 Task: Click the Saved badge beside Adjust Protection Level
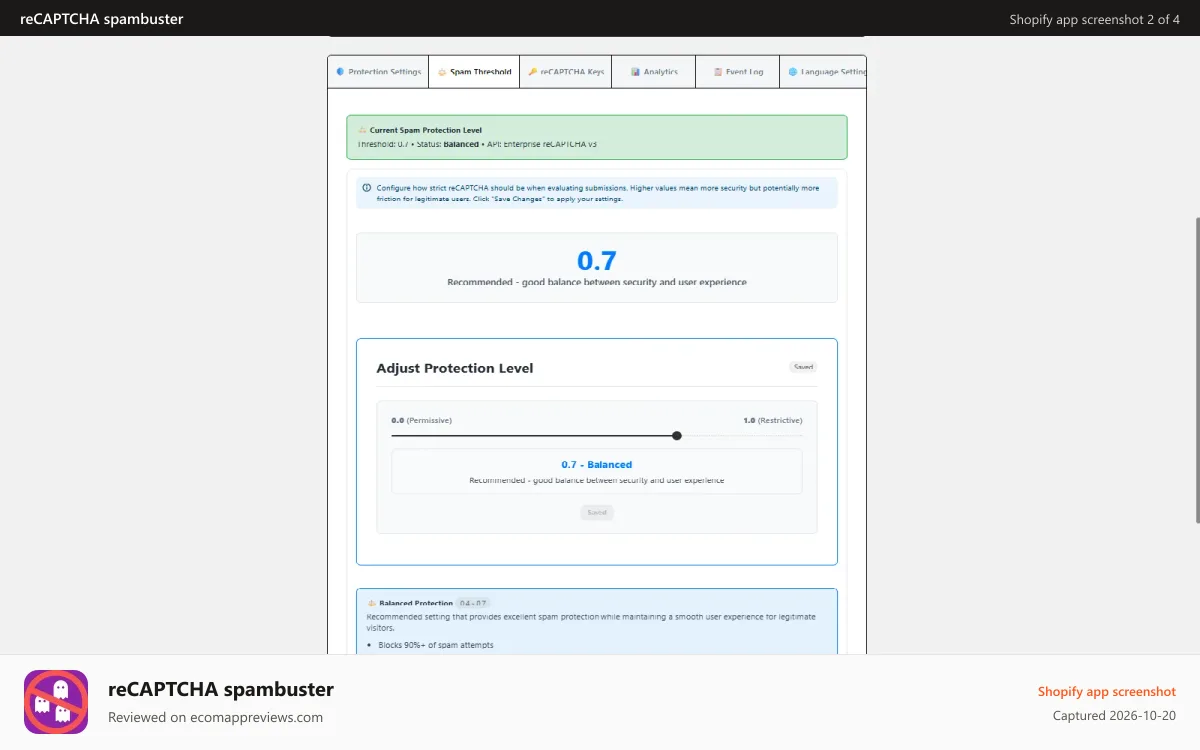[803, 367]
